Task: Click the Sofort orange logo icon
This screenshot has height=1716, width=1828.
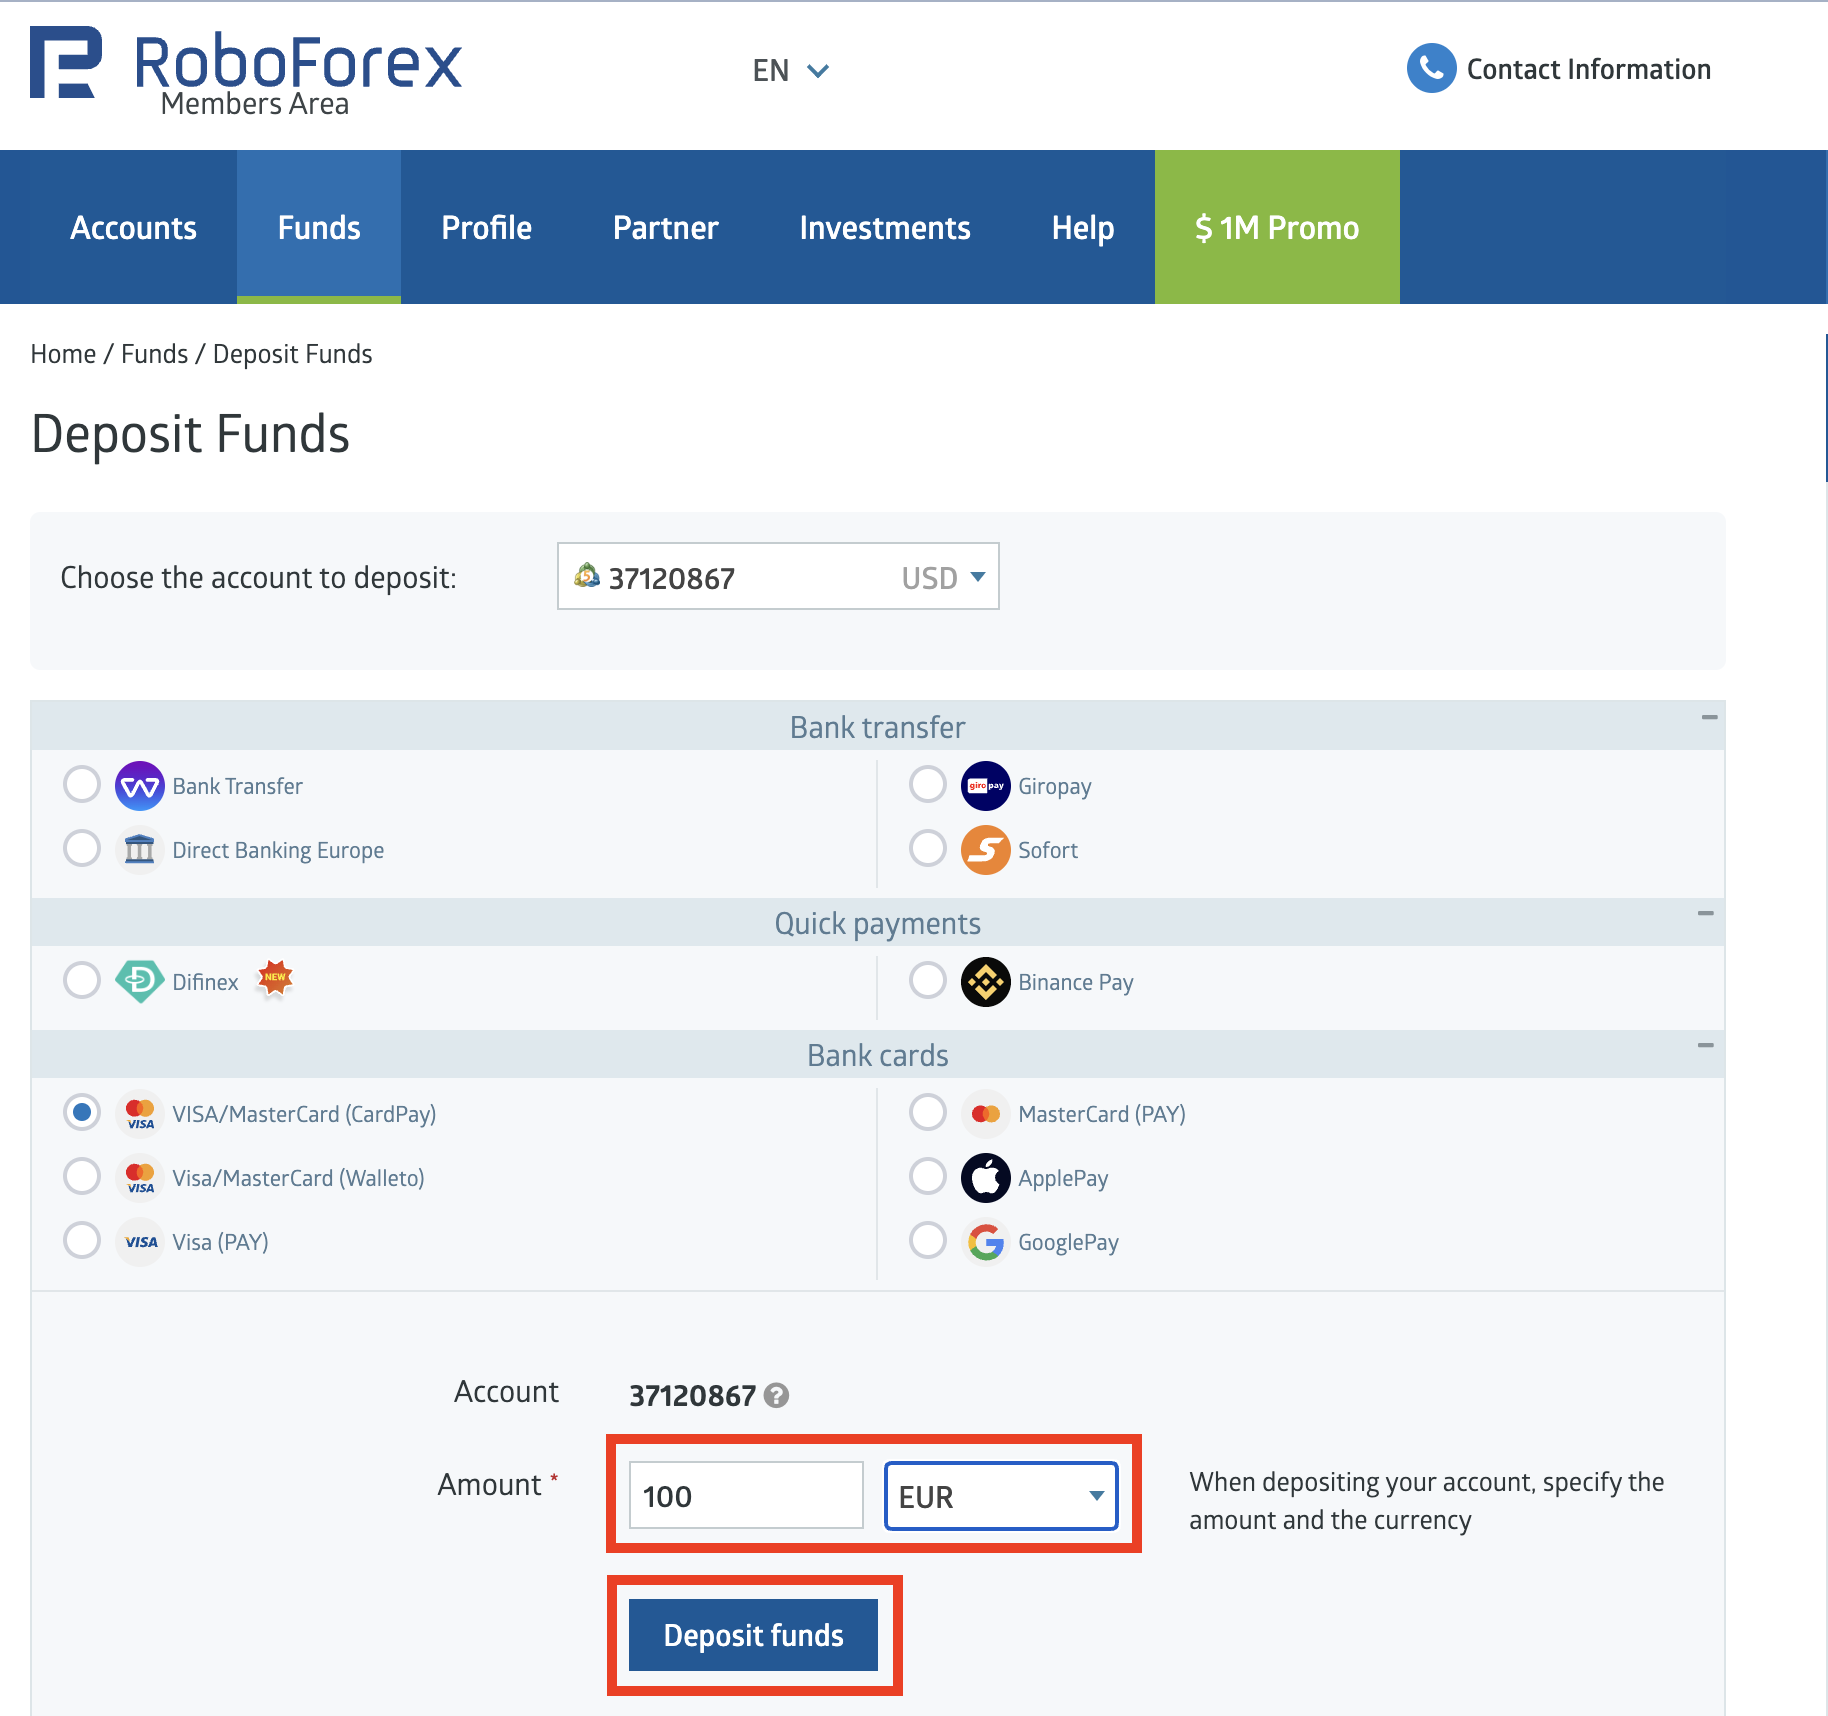Action: pyautogui.click(x=985, y=850)
